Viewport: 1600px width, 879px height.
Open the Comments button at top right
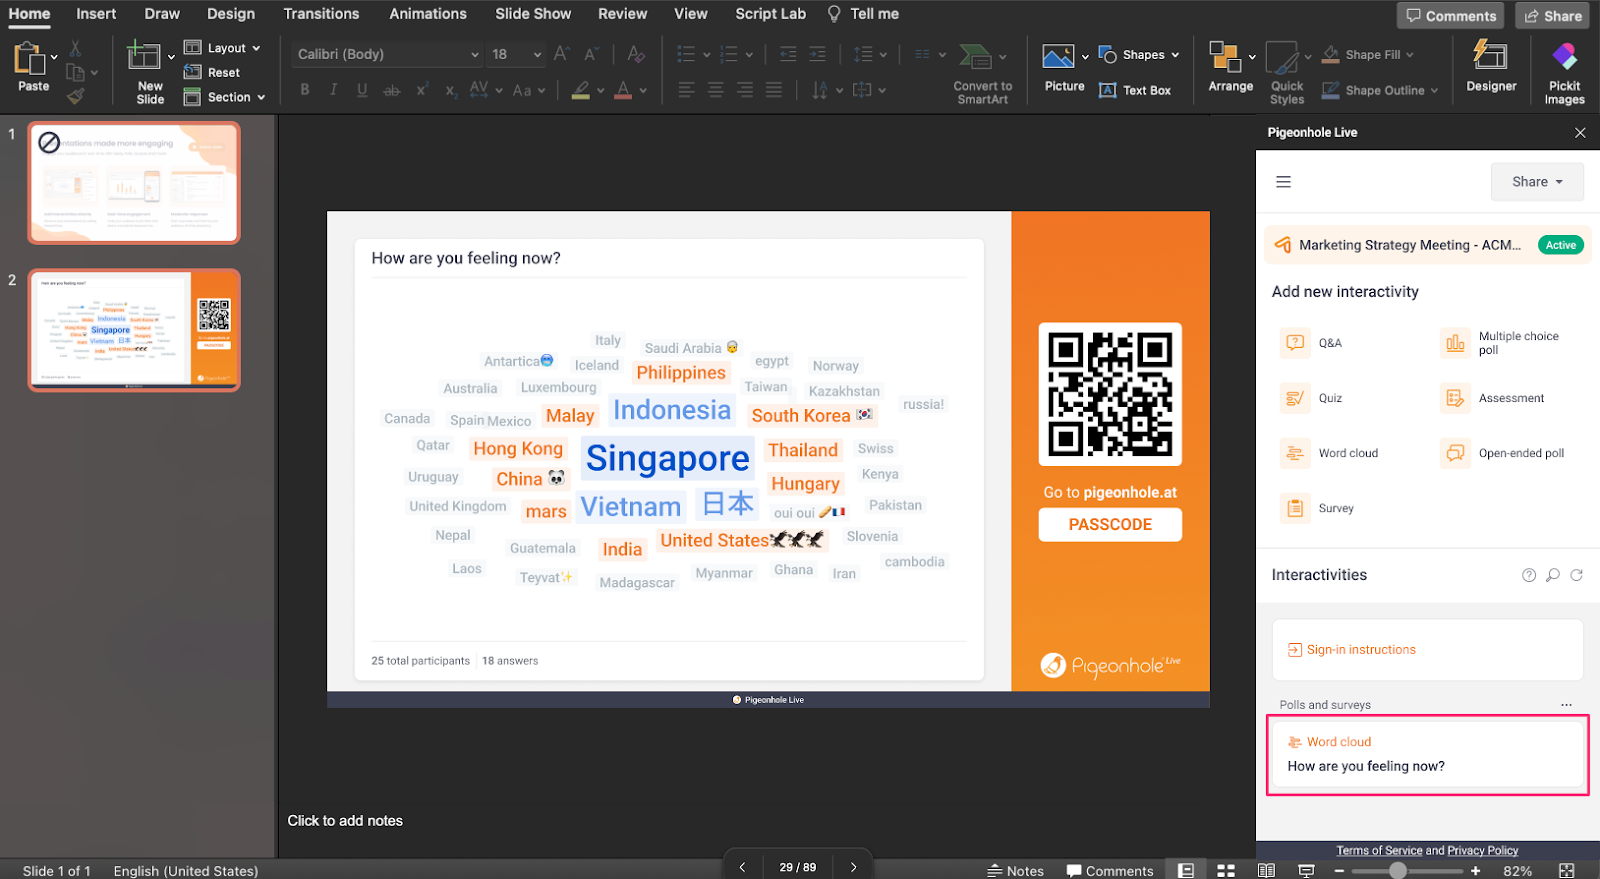(1450, 16)
